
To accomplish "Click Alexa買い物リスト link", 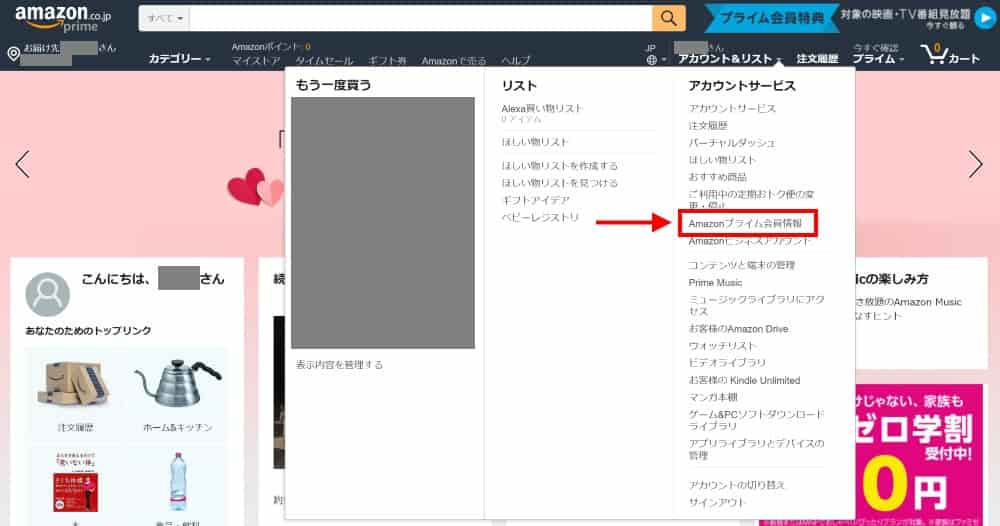I will point(542,108).
